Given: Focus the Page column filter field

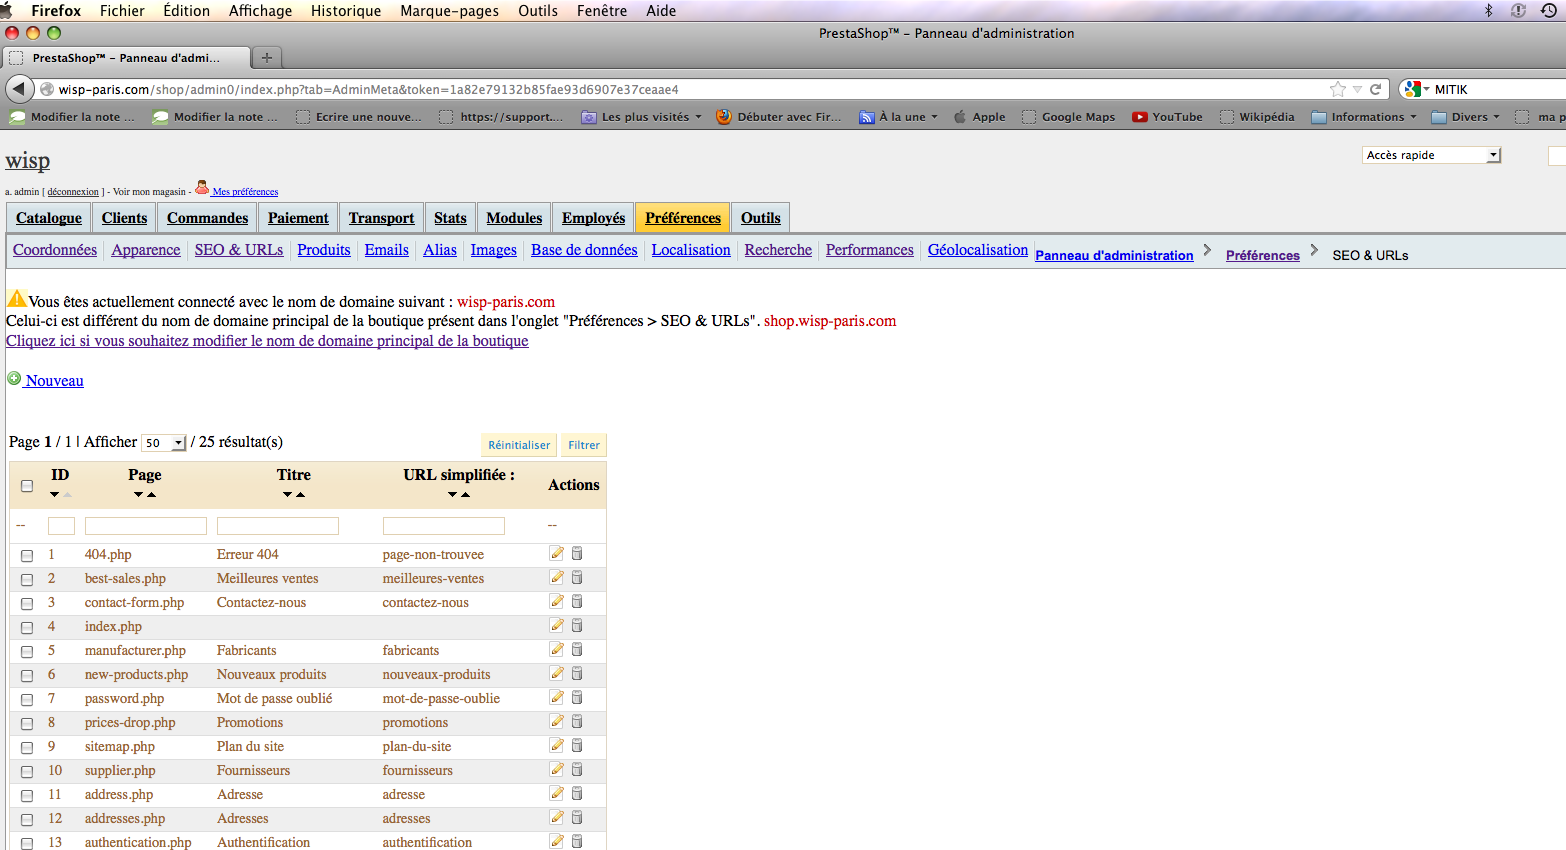Looking at the screenshot, I should pos(146,526).
